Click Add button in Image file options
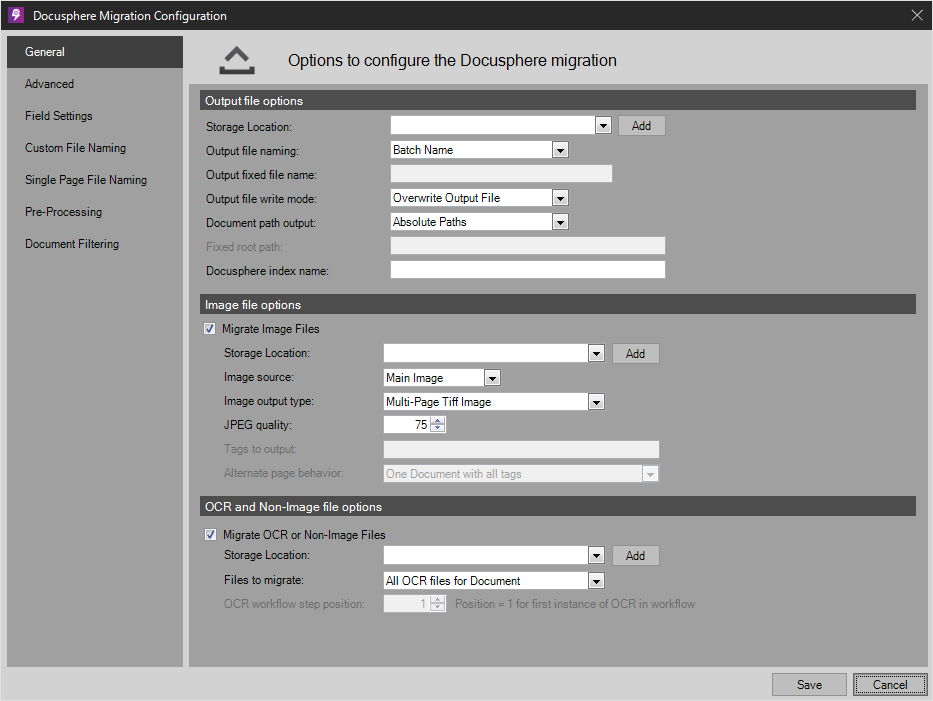This screenshot has height=701, width=933. pyautogui.click(x=635, y=353)
